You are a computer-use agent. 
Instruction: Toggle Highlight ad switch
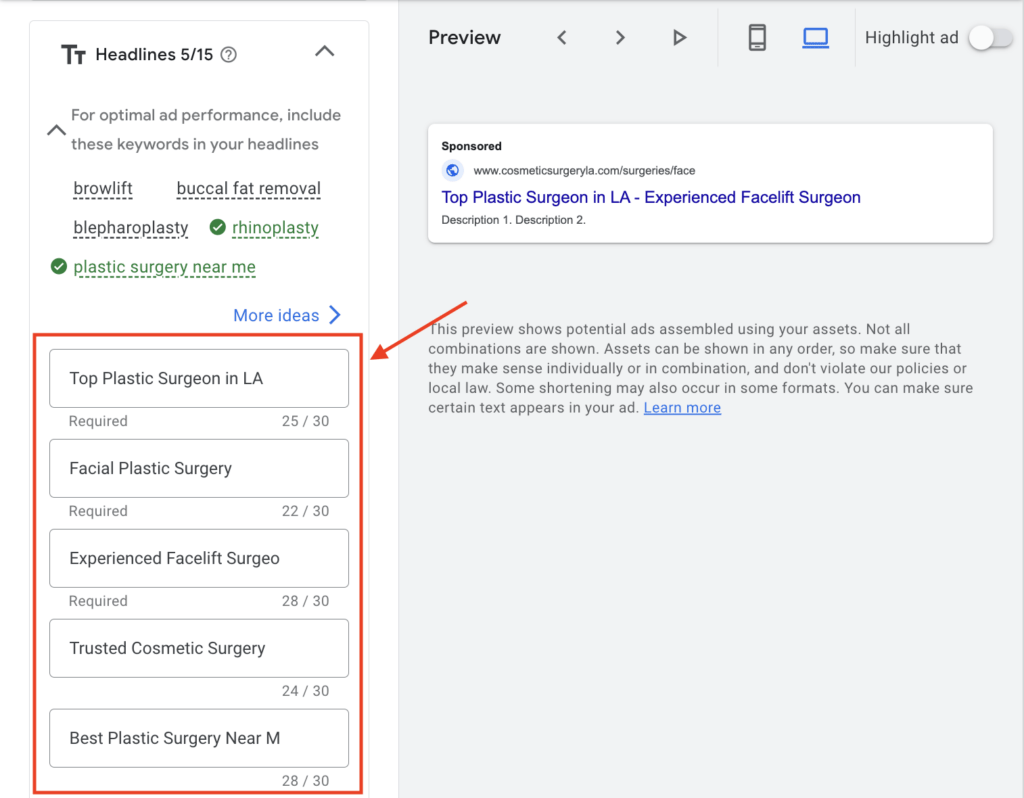pyautogui.click(x=990, y=38)
